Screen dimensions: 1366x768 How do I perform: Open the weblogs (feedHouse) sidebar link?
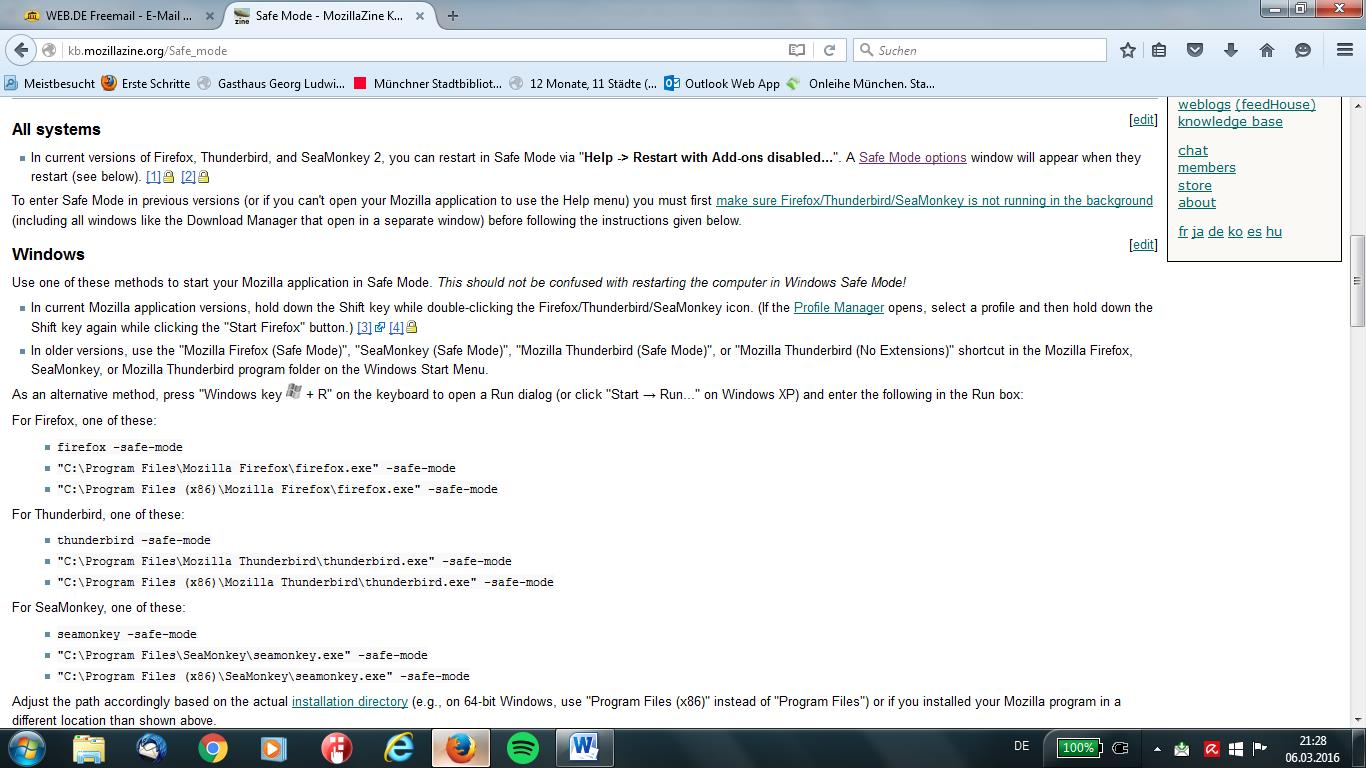[x=1247, y=104]
